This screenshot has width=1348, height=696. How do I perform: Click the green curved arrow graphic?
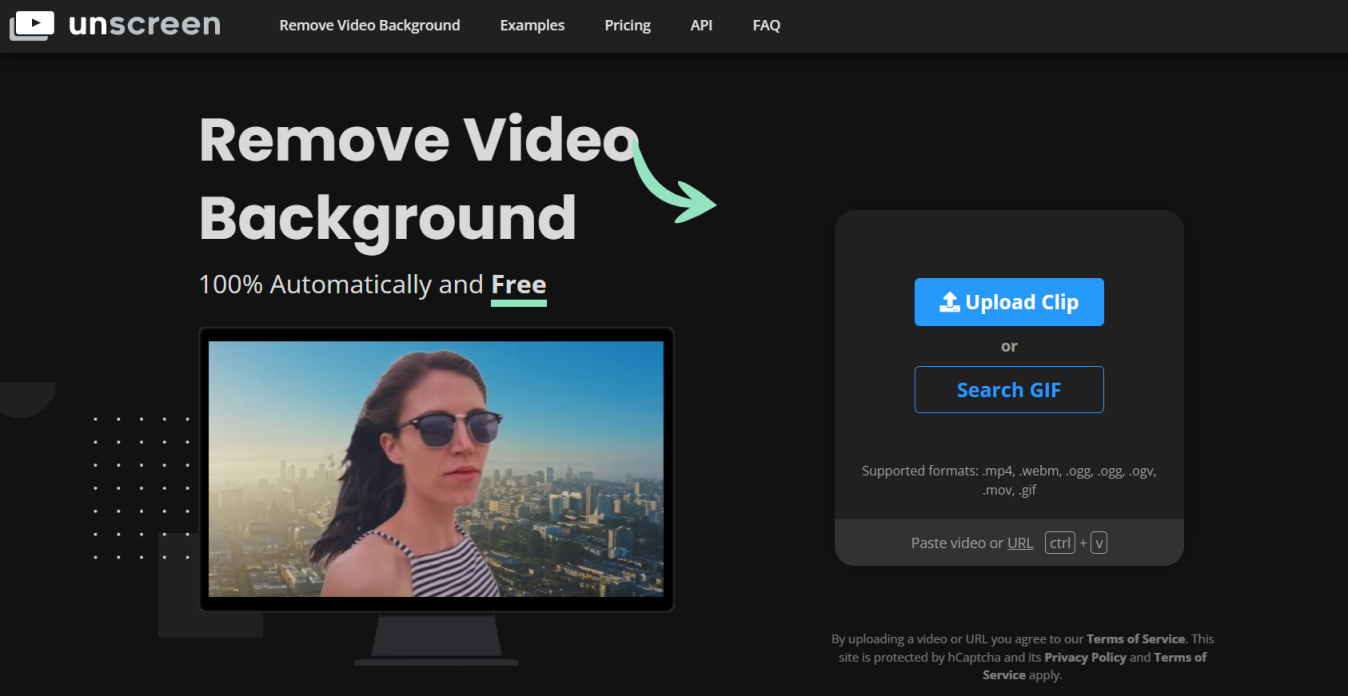click(672, 183)
